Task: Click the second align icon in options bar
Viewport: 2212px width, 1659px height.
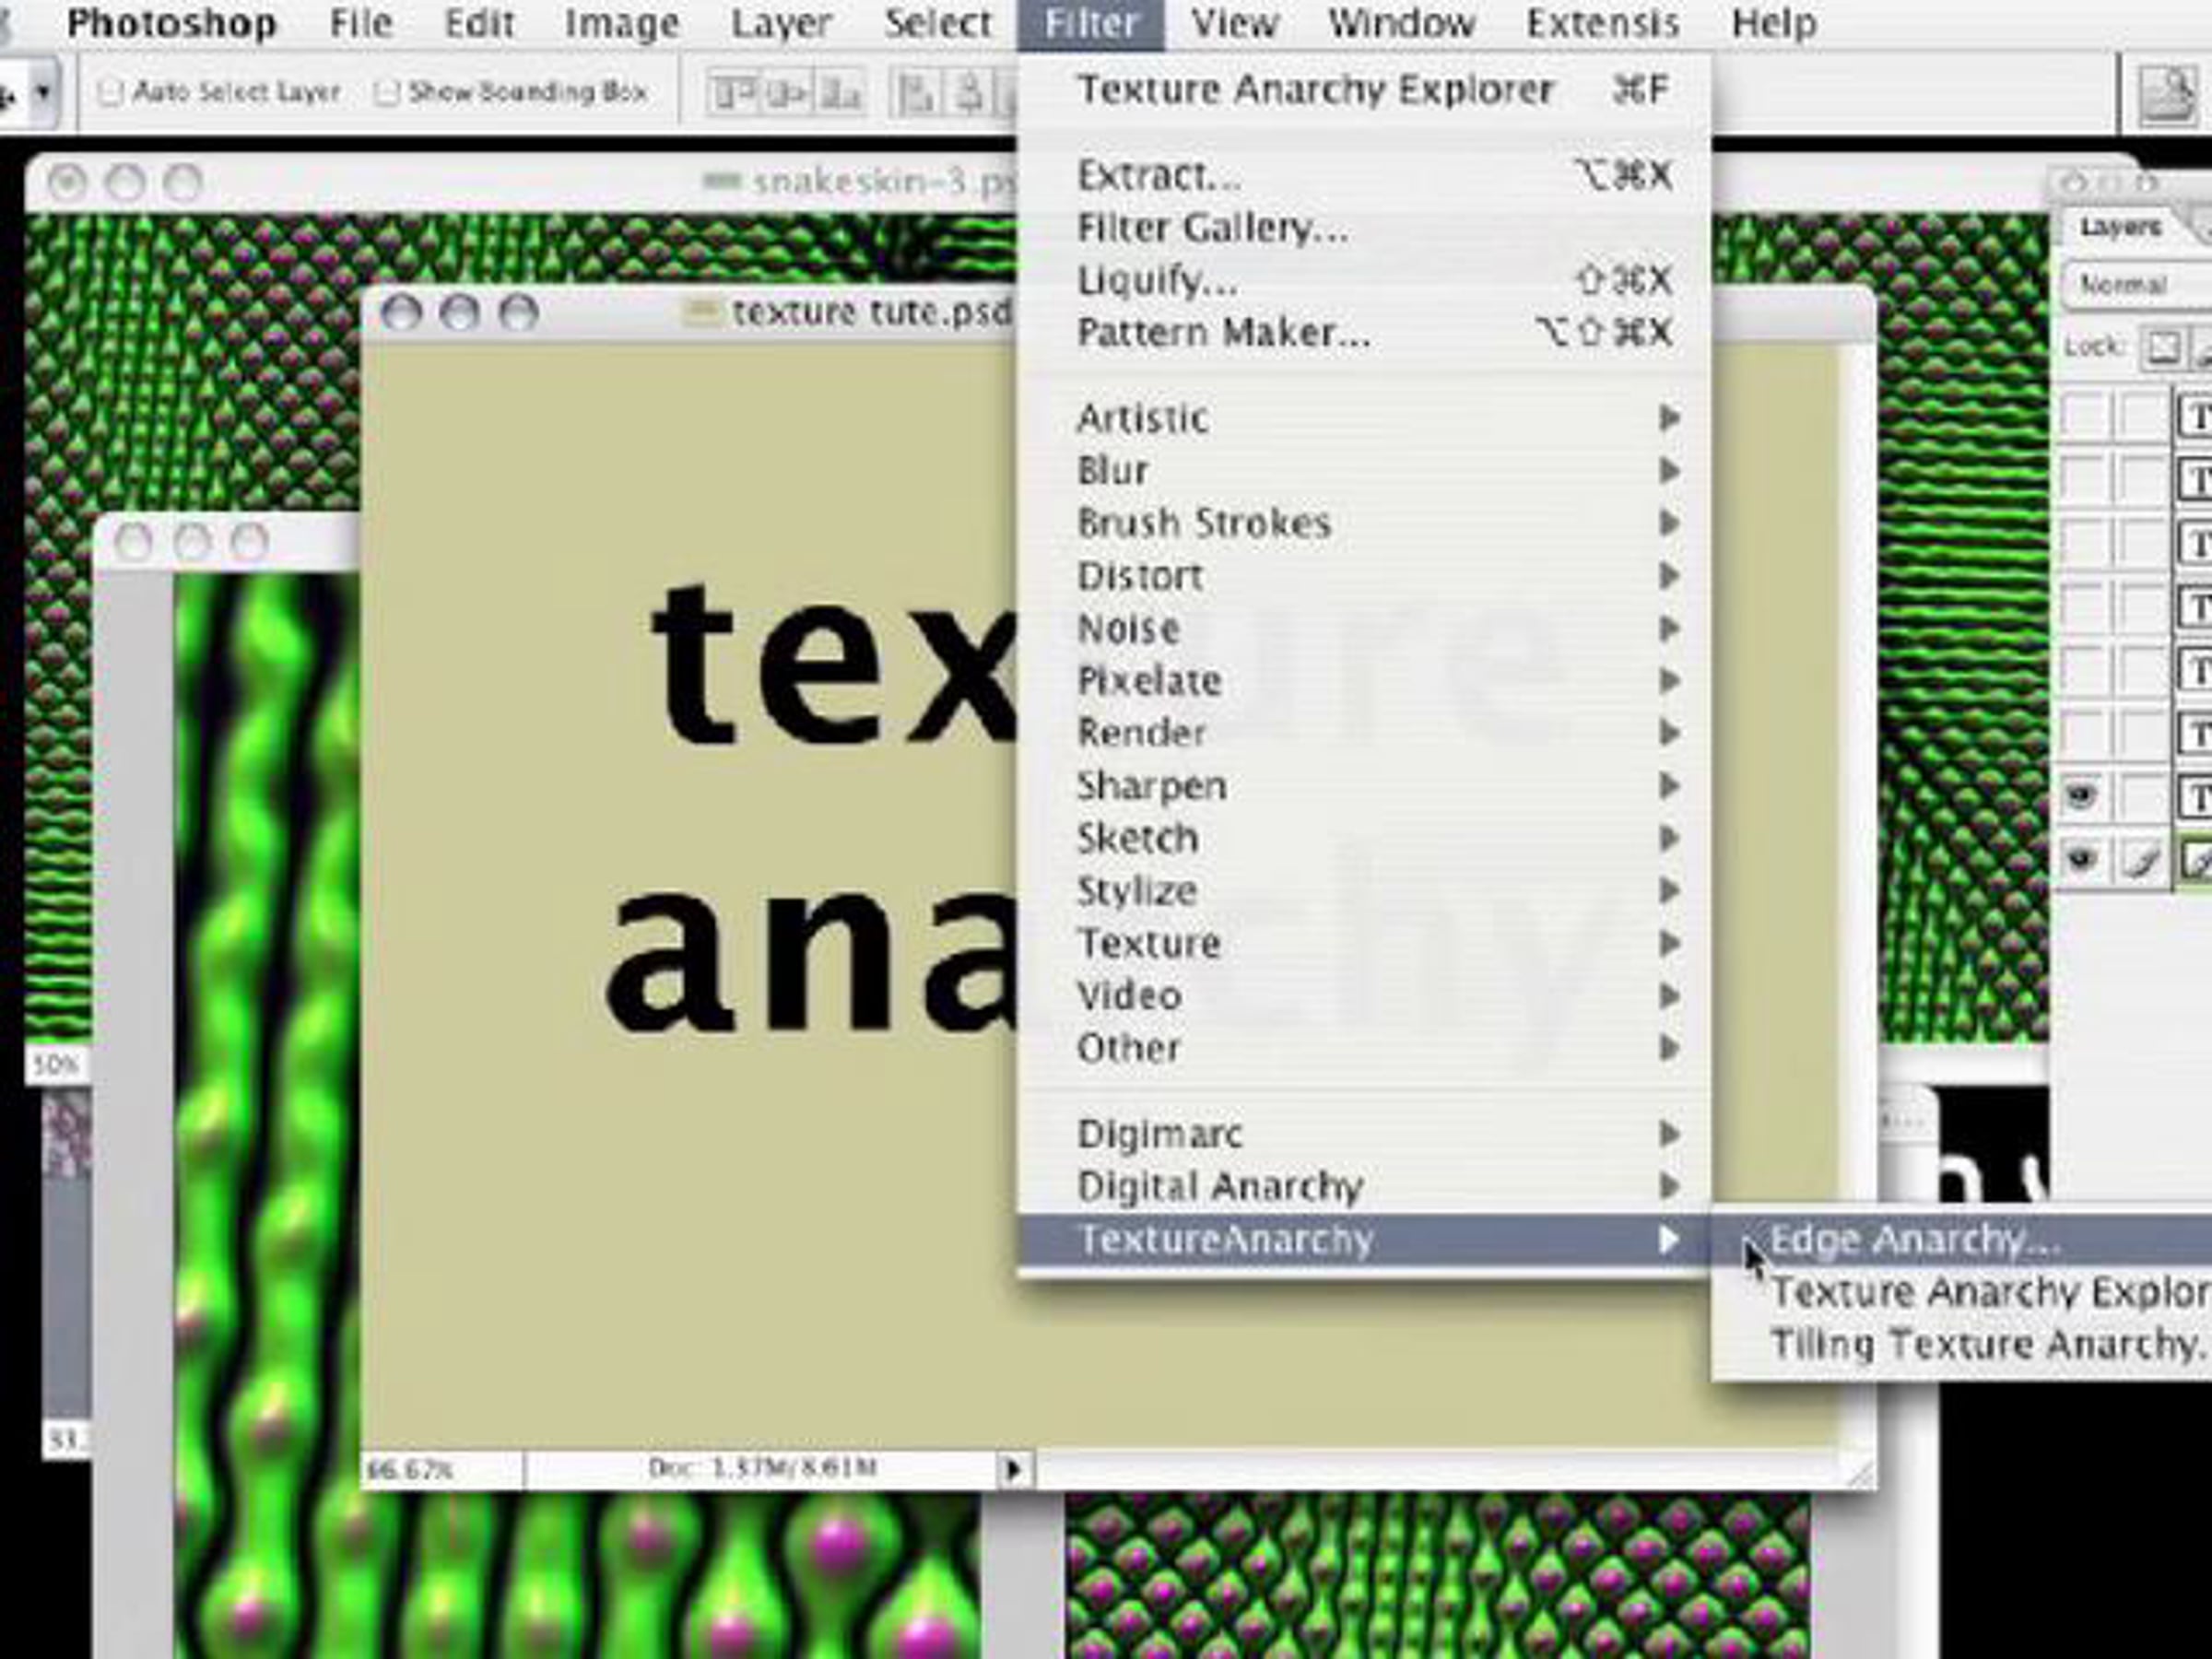Action: [787, 93]
